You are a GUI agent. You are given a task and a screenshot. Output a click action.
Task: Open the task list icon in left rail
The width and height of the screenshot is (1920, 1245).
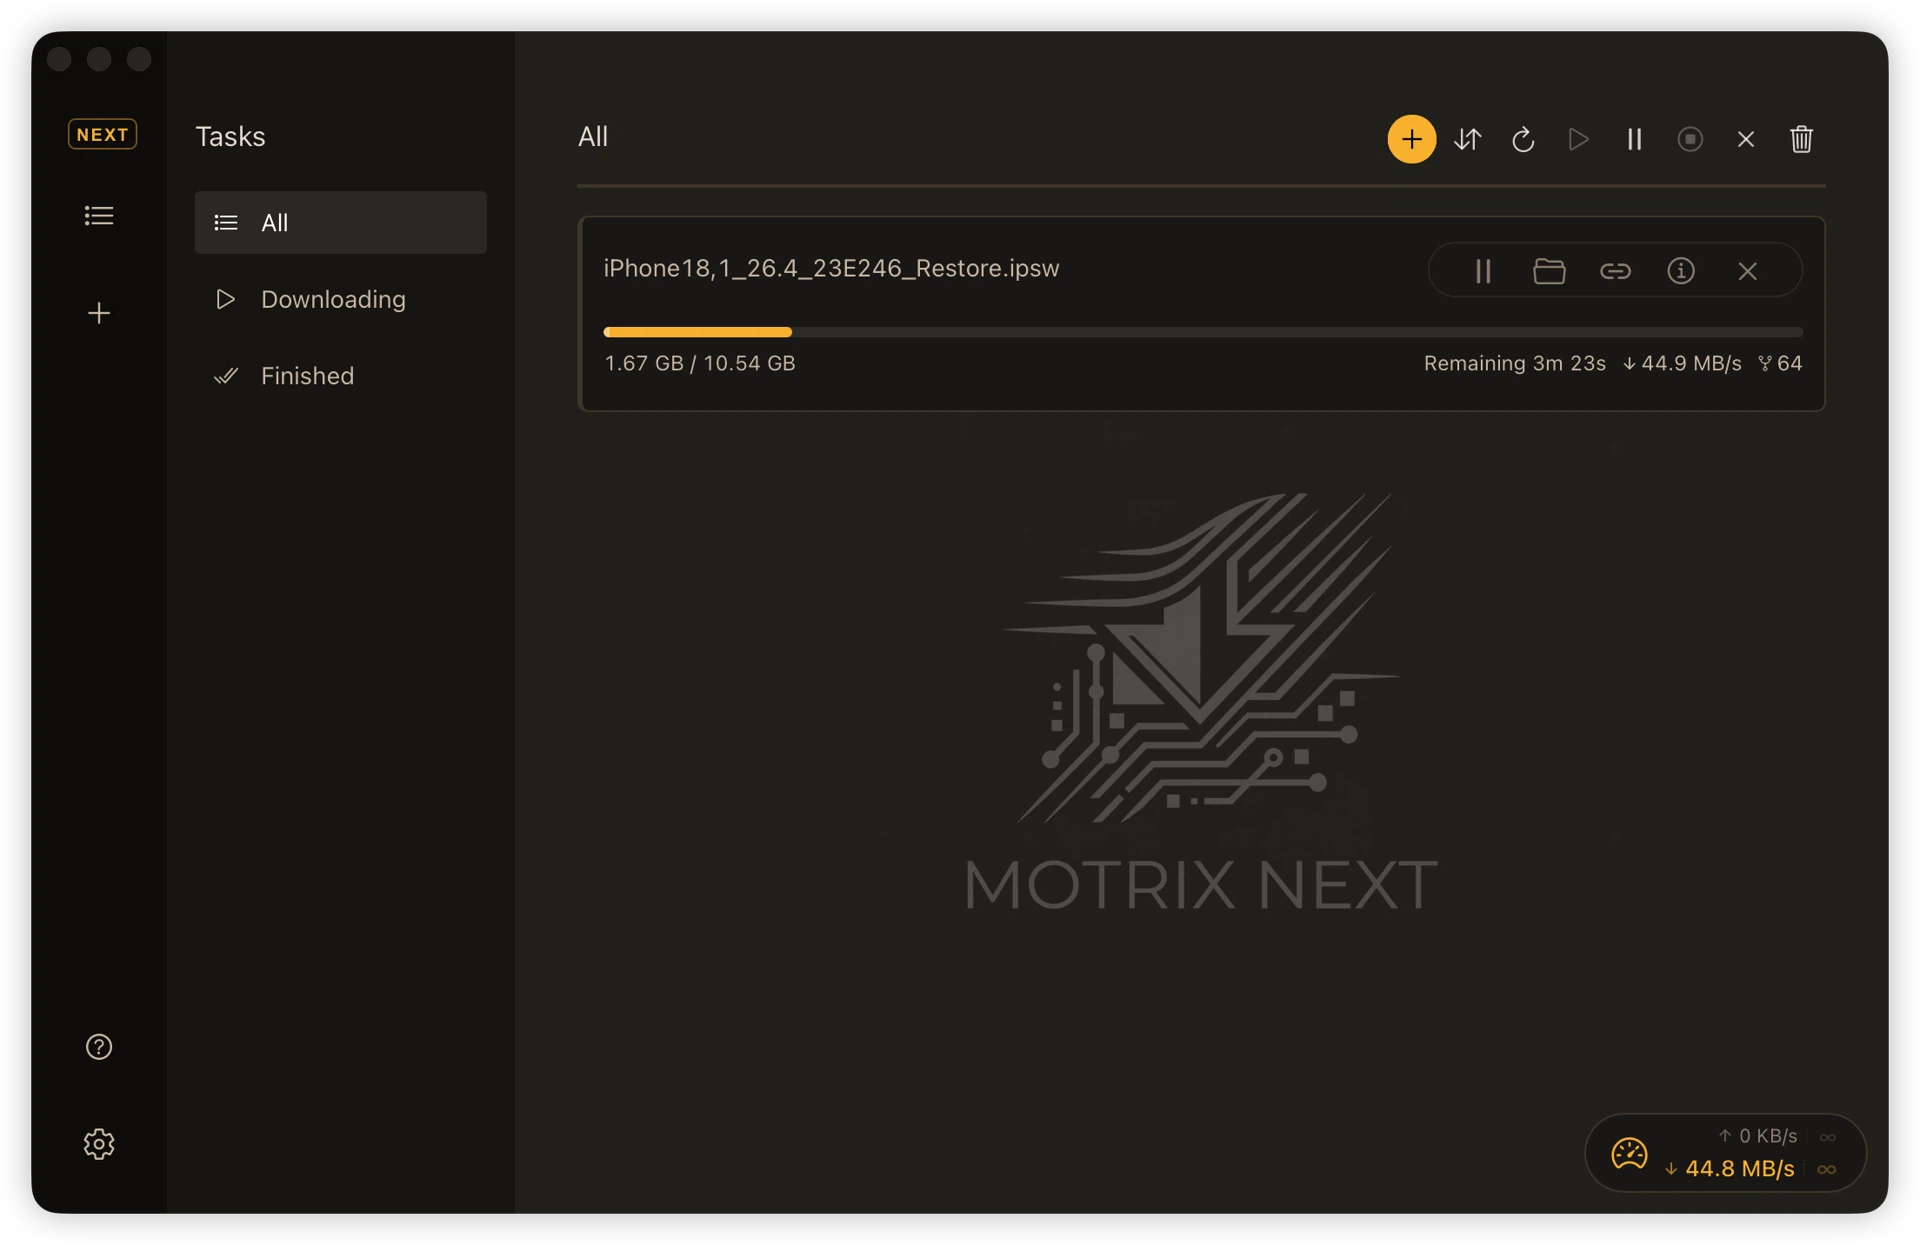99,216
